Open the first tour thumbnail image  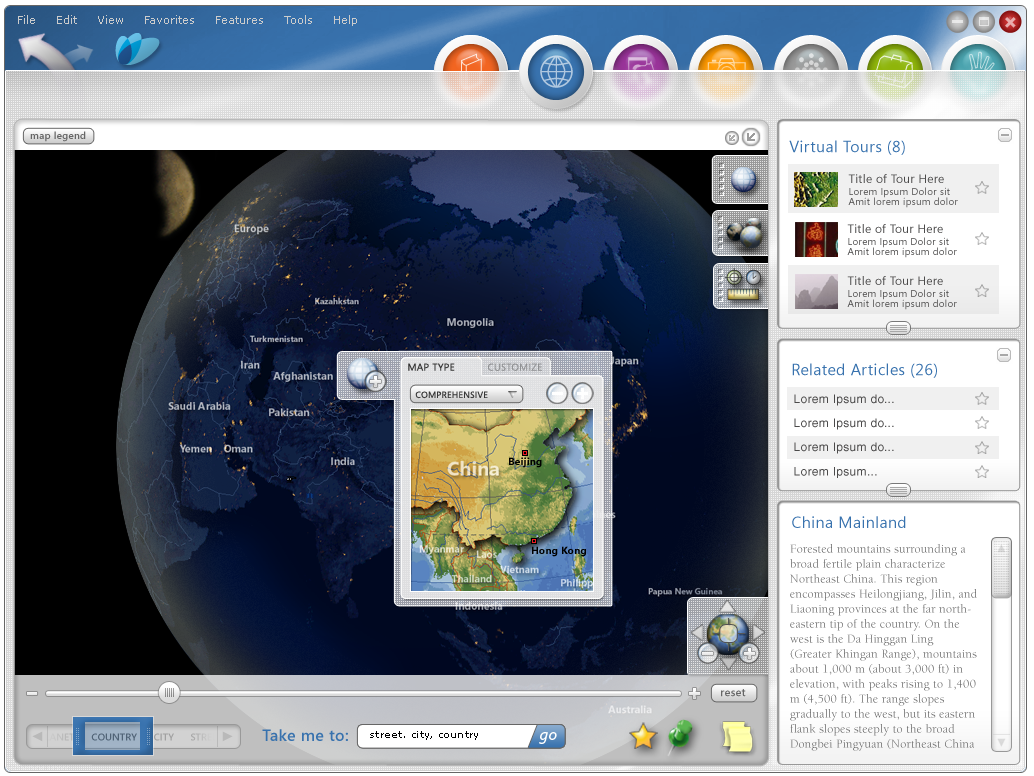[x=816, y=189]
